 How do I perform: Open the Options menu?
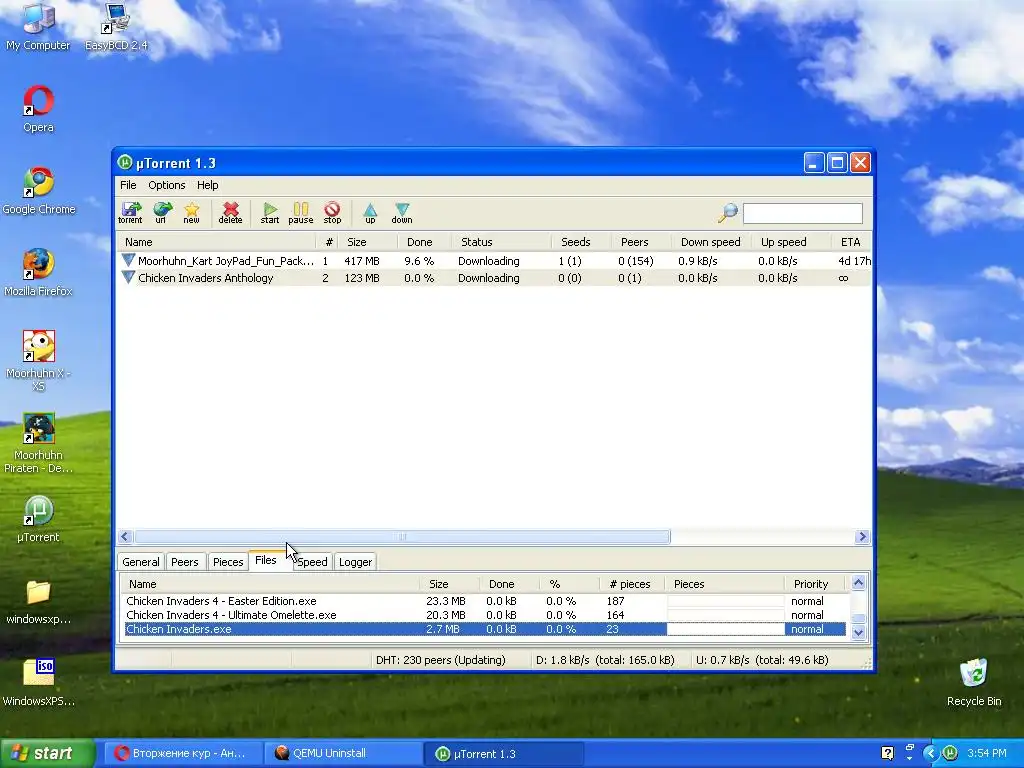167,185
